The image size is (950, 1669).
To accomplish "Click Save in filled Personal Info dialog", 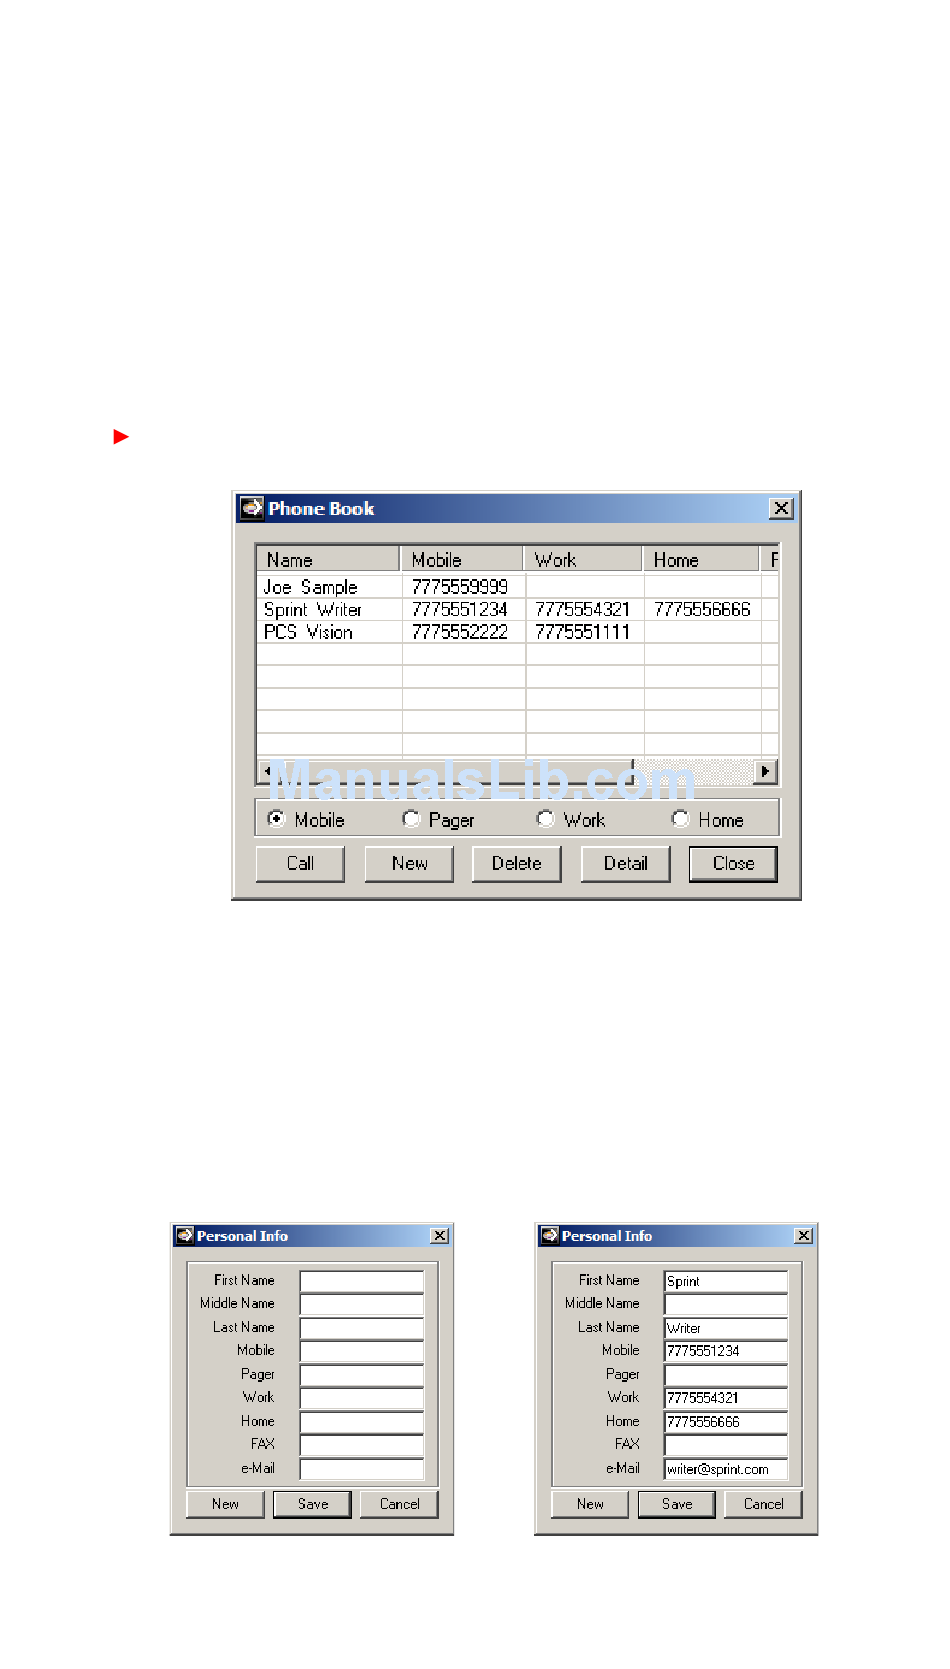I will [x=677, y=1504].
